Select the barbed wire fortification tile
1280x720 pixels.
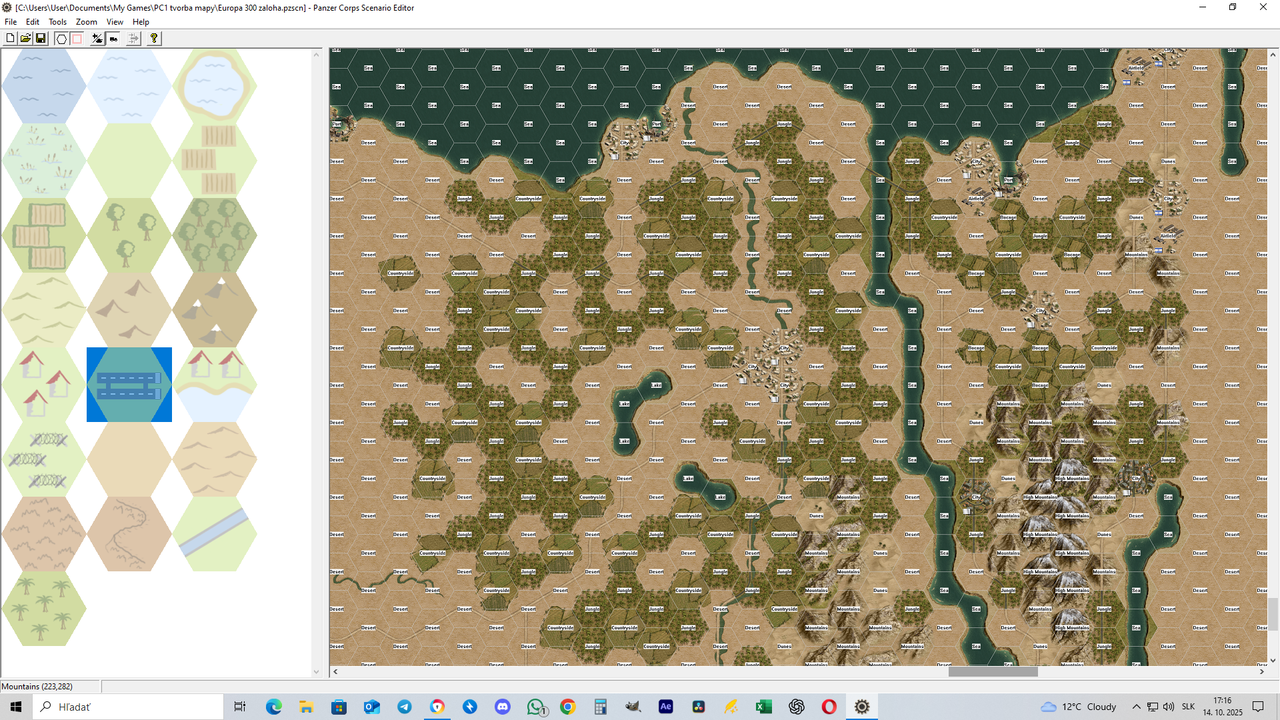(44, 459)
